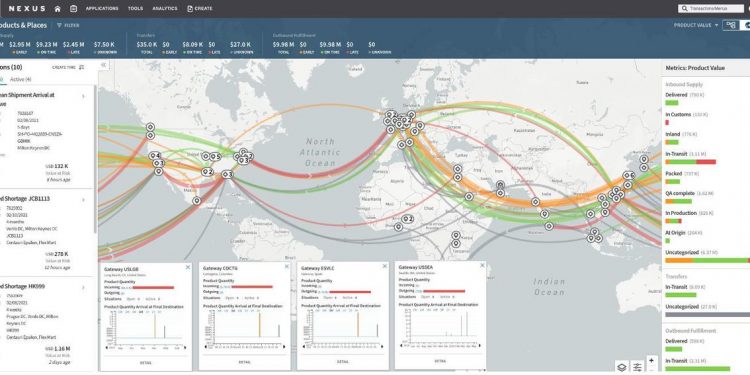Select the Africa cluster marker labeled 2

coord(408,219)
